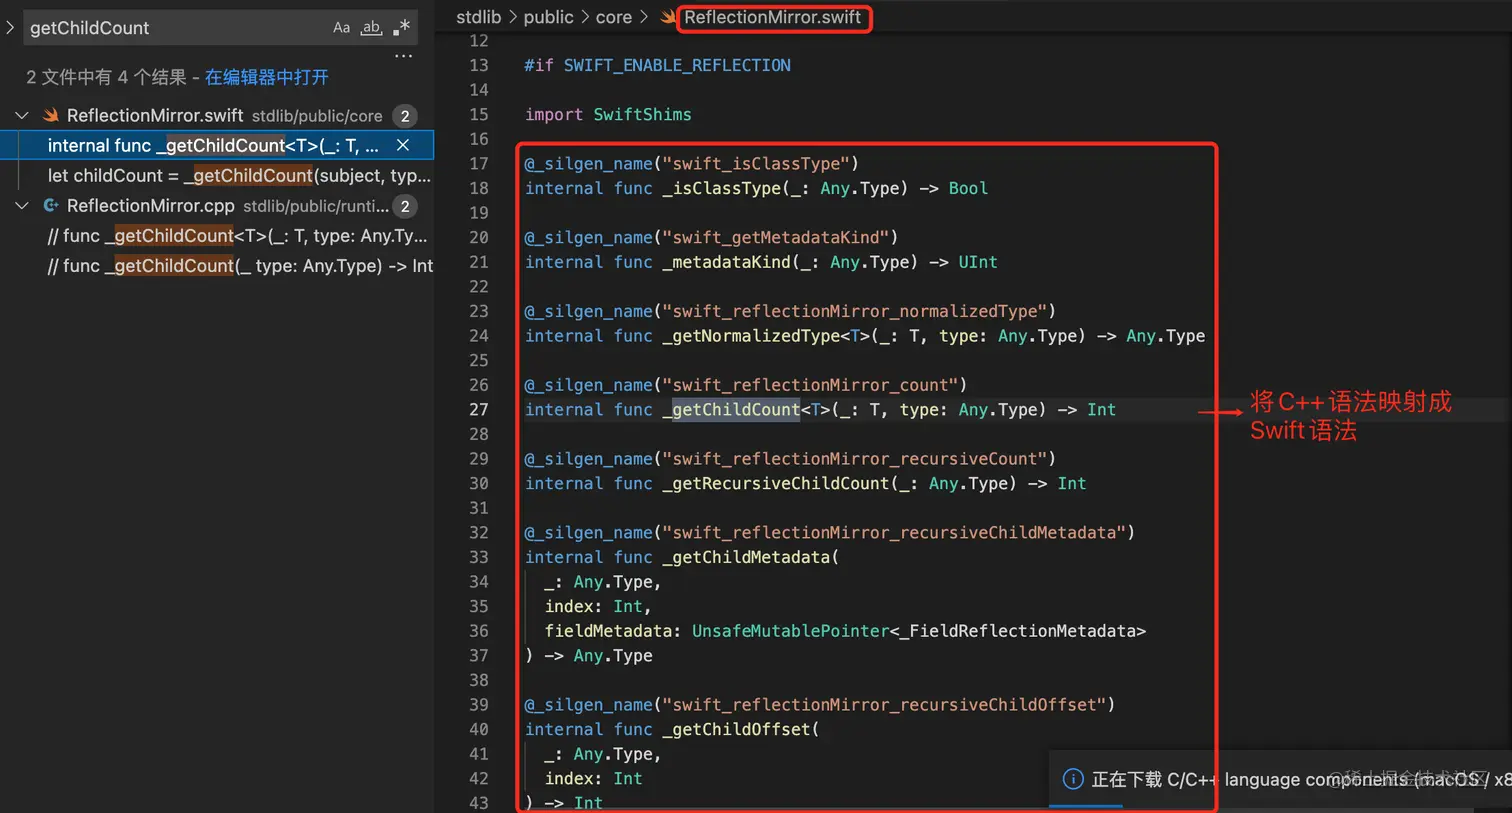
Task: Open result "// func _getChildCount<T>(_: T, type: Any.Ty..."
Action: [238, 236]
